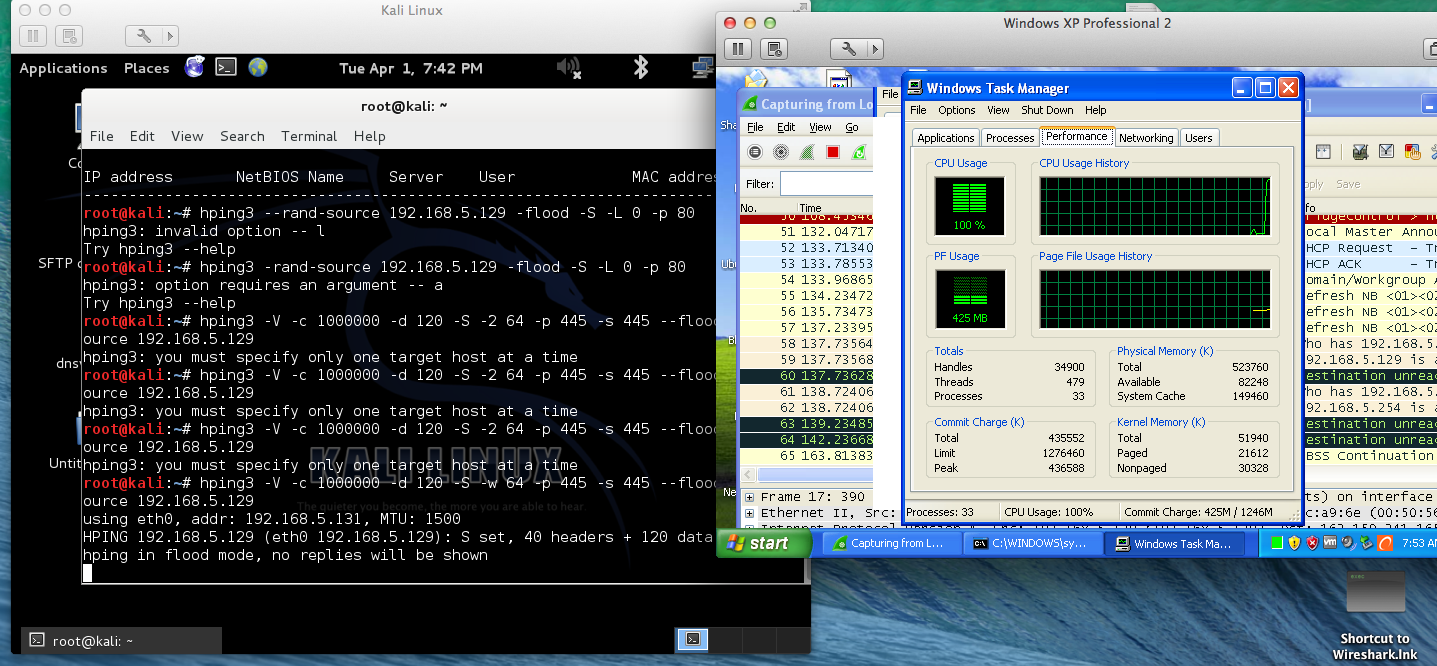Click the clock showing Tue Apr 1
Image resolution: width=1437 pixels, height=666 pixels.
coord(411,68)
